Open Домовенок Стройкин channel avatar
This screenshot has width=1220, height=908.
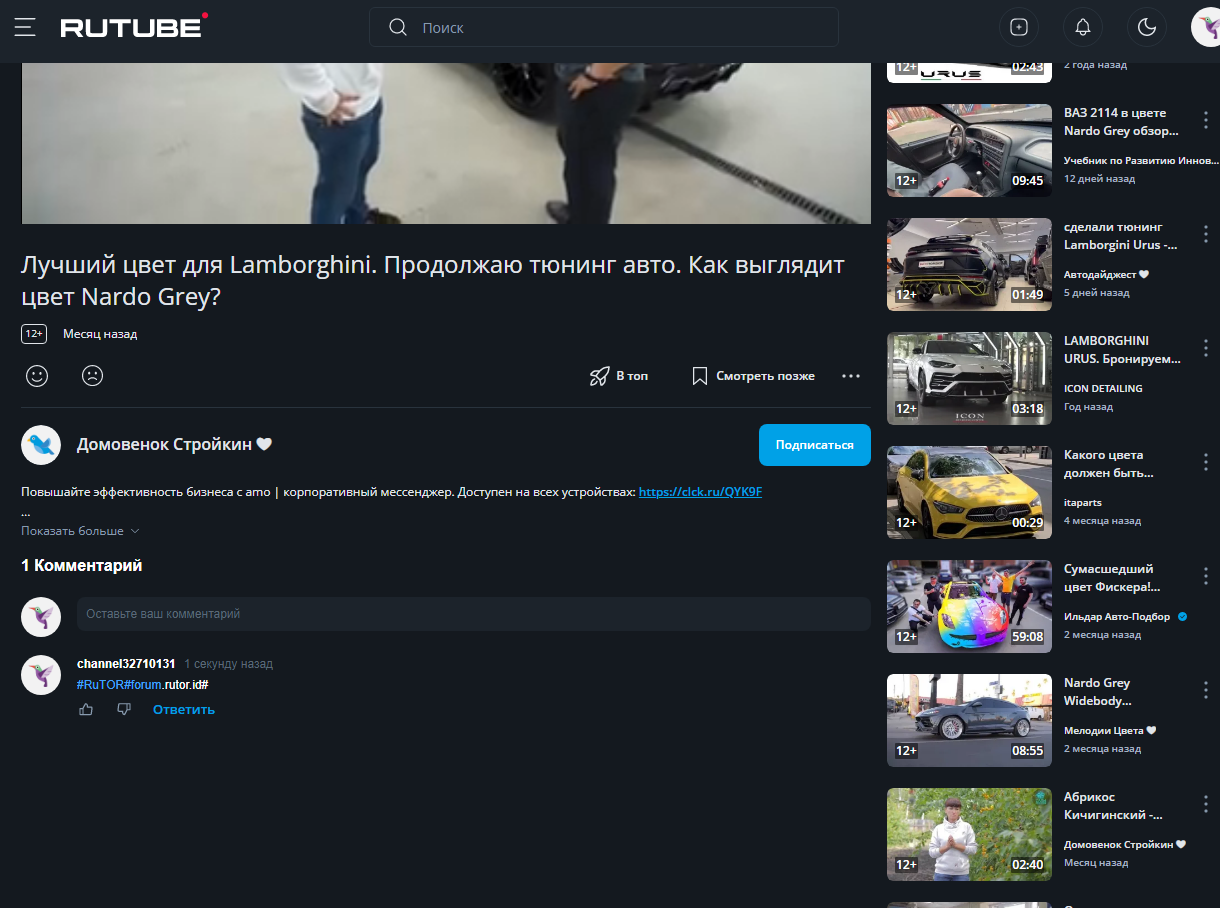(41, 445)
